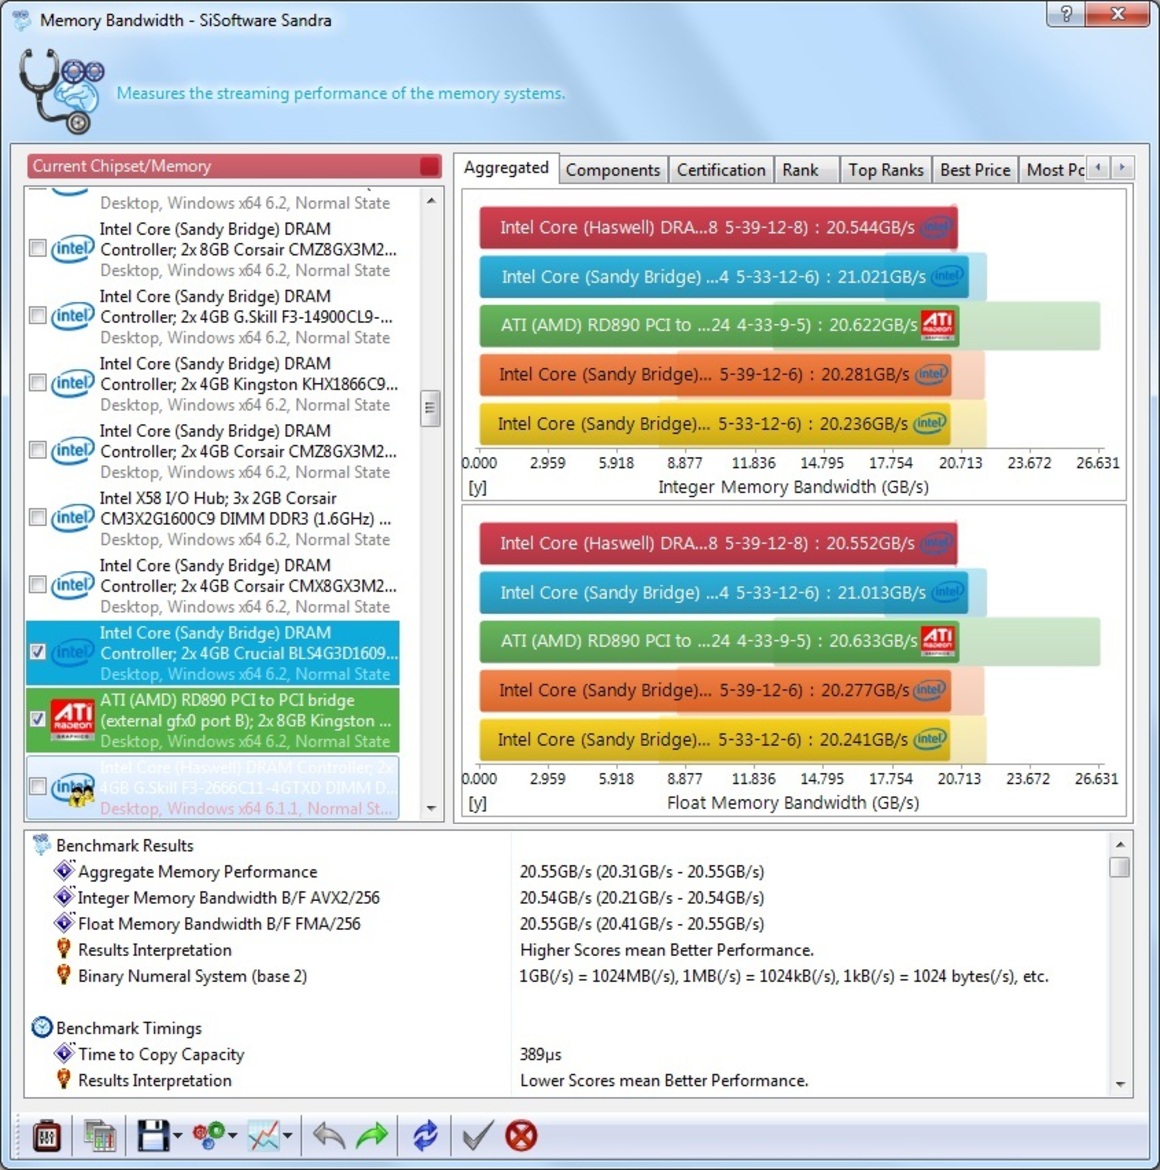Click the 389µs timing value
The height and width of the screenshot is (1170, 1160).
tap(540, 1054)
